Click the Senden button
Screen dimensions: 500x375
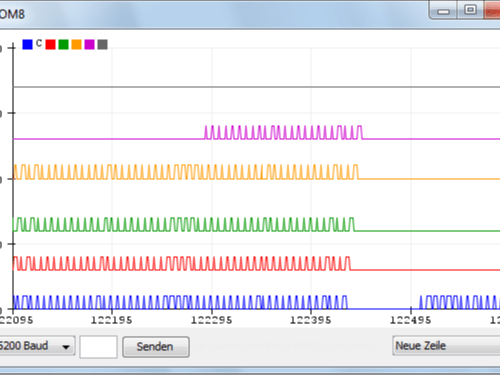(x=156, y=347)
